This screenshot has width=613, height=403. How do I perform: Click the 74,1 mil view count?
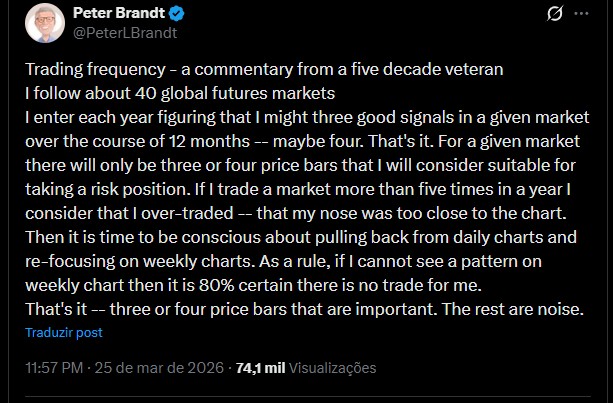click(x=259, y=367)
